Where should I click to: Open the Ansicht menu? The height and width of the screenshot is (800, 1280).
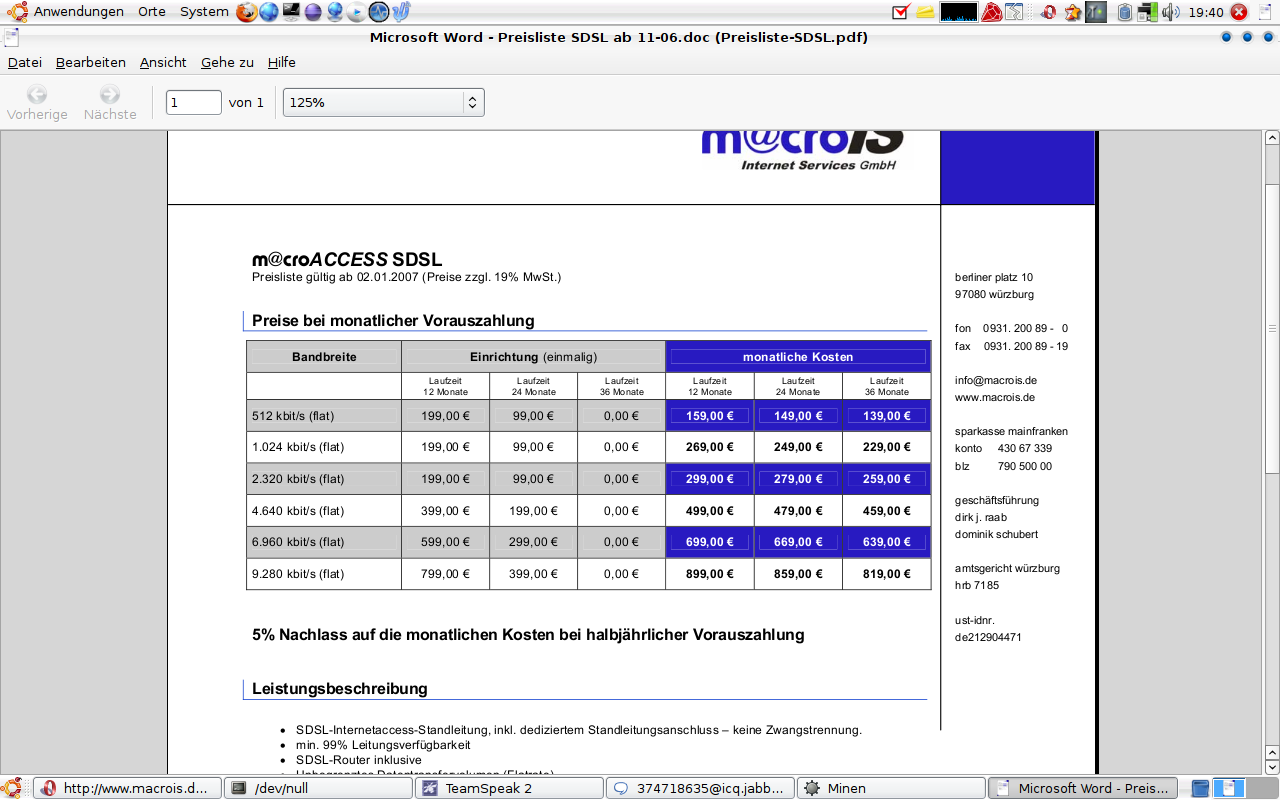tap(163, 62)
